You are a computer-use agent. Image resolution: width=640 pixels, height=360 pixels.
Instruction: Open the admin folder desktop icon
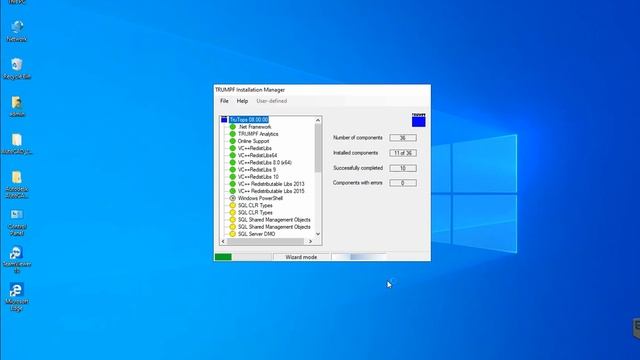pos(17,106)
